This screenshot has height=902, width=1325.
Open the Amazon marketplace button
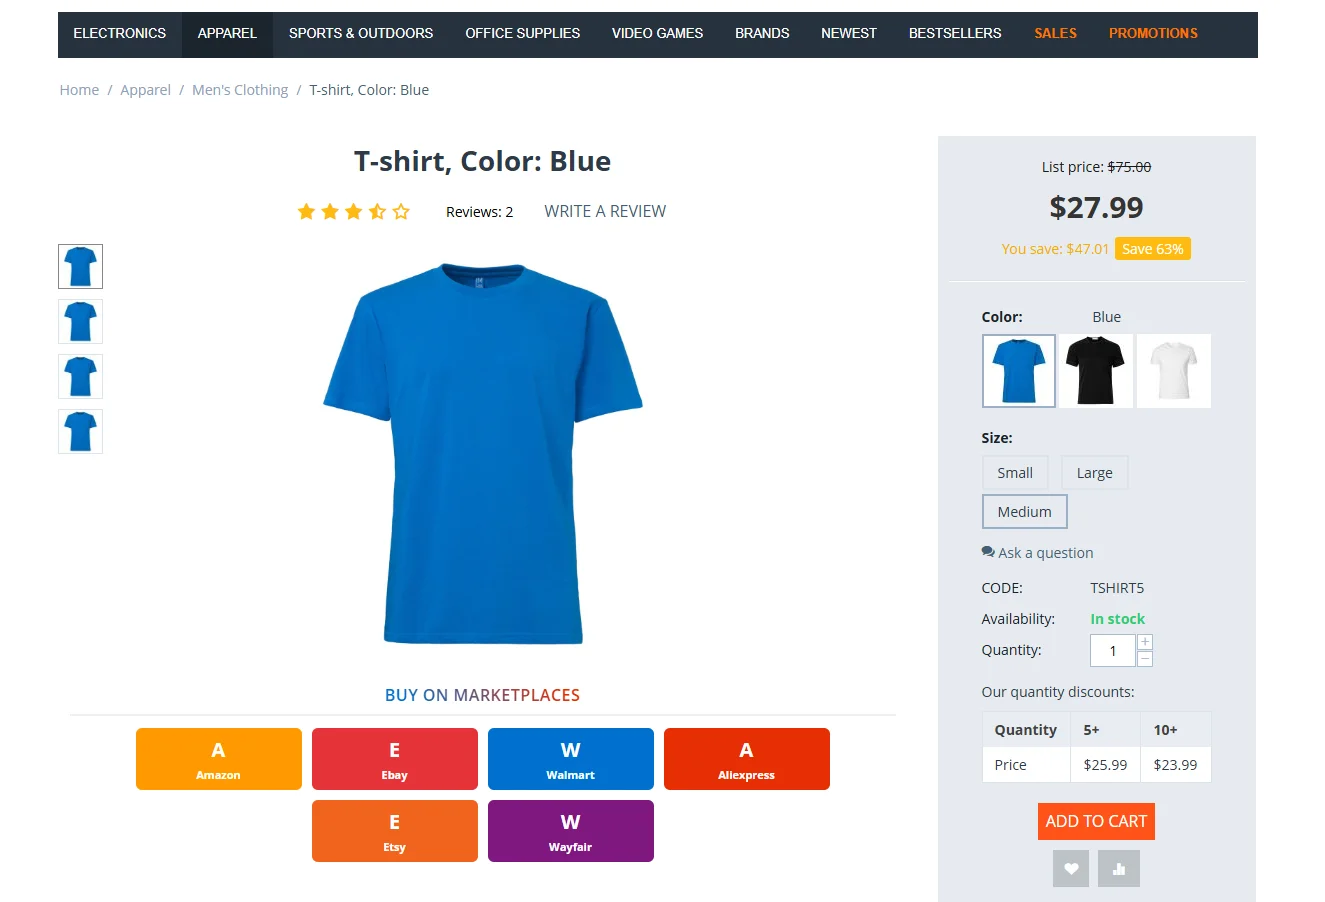(x=218, y=759)
